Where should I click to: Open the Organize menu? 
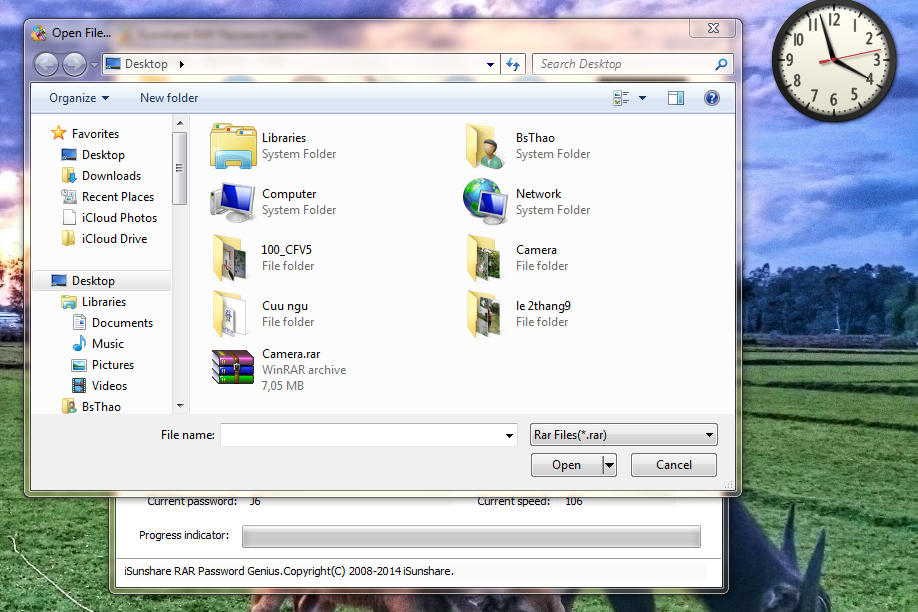(x=79, y=98)
